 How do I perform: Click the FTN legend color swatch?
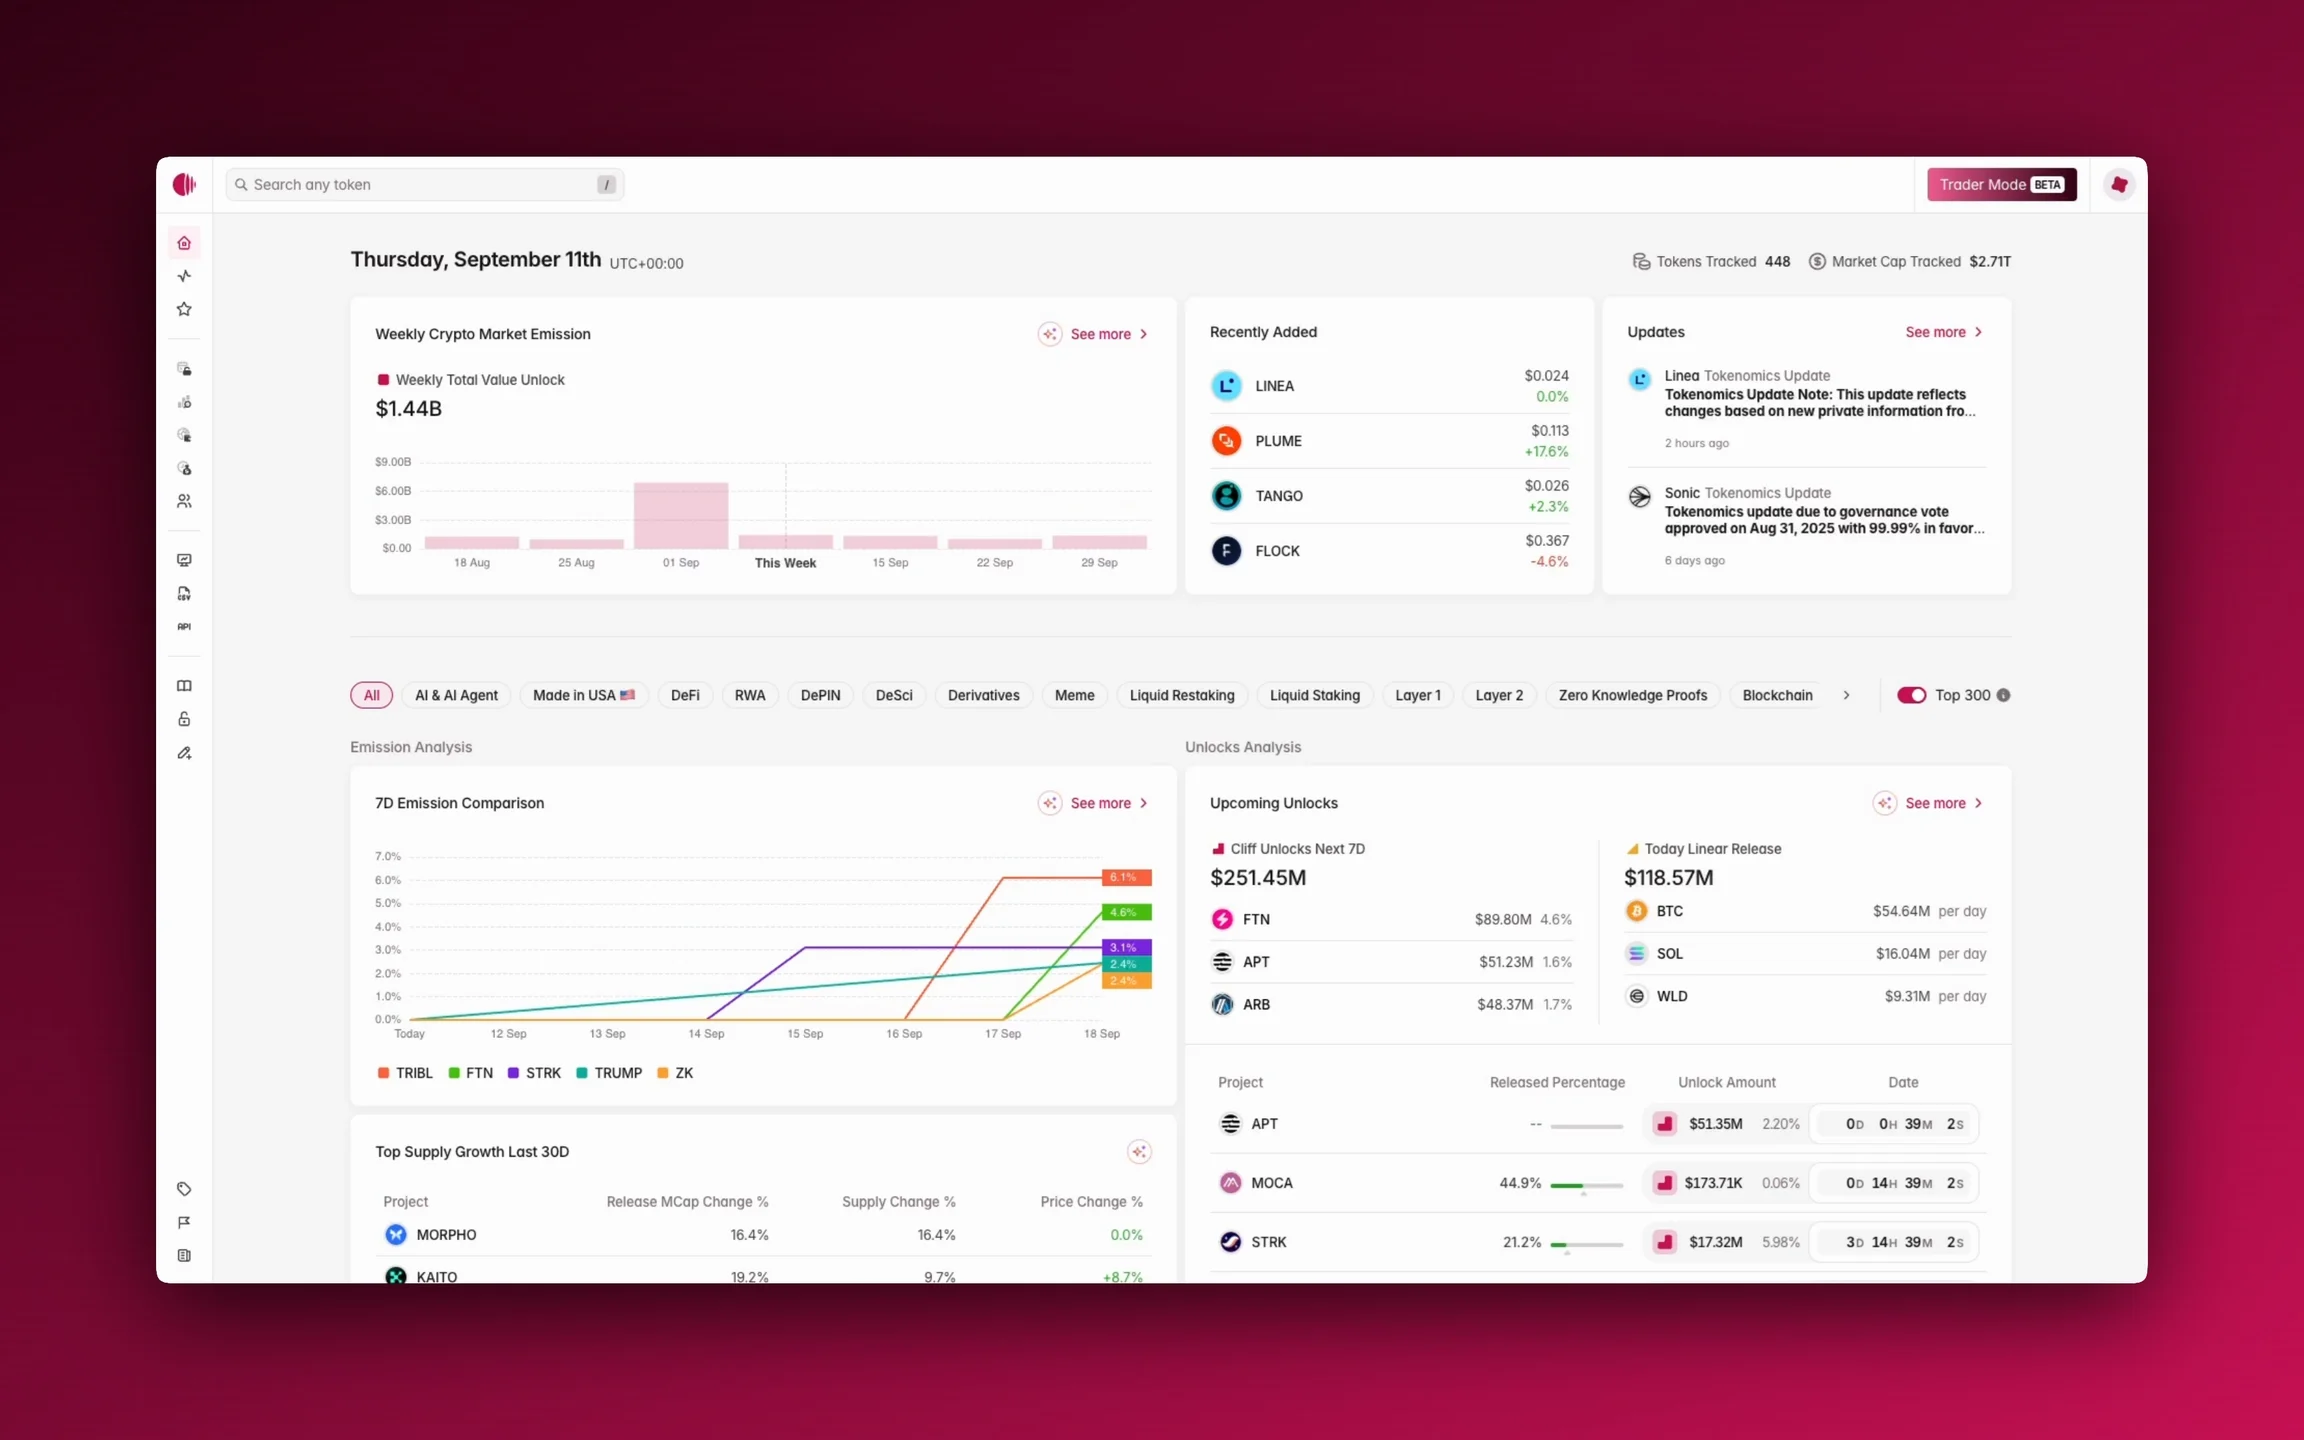[454, 1073]
